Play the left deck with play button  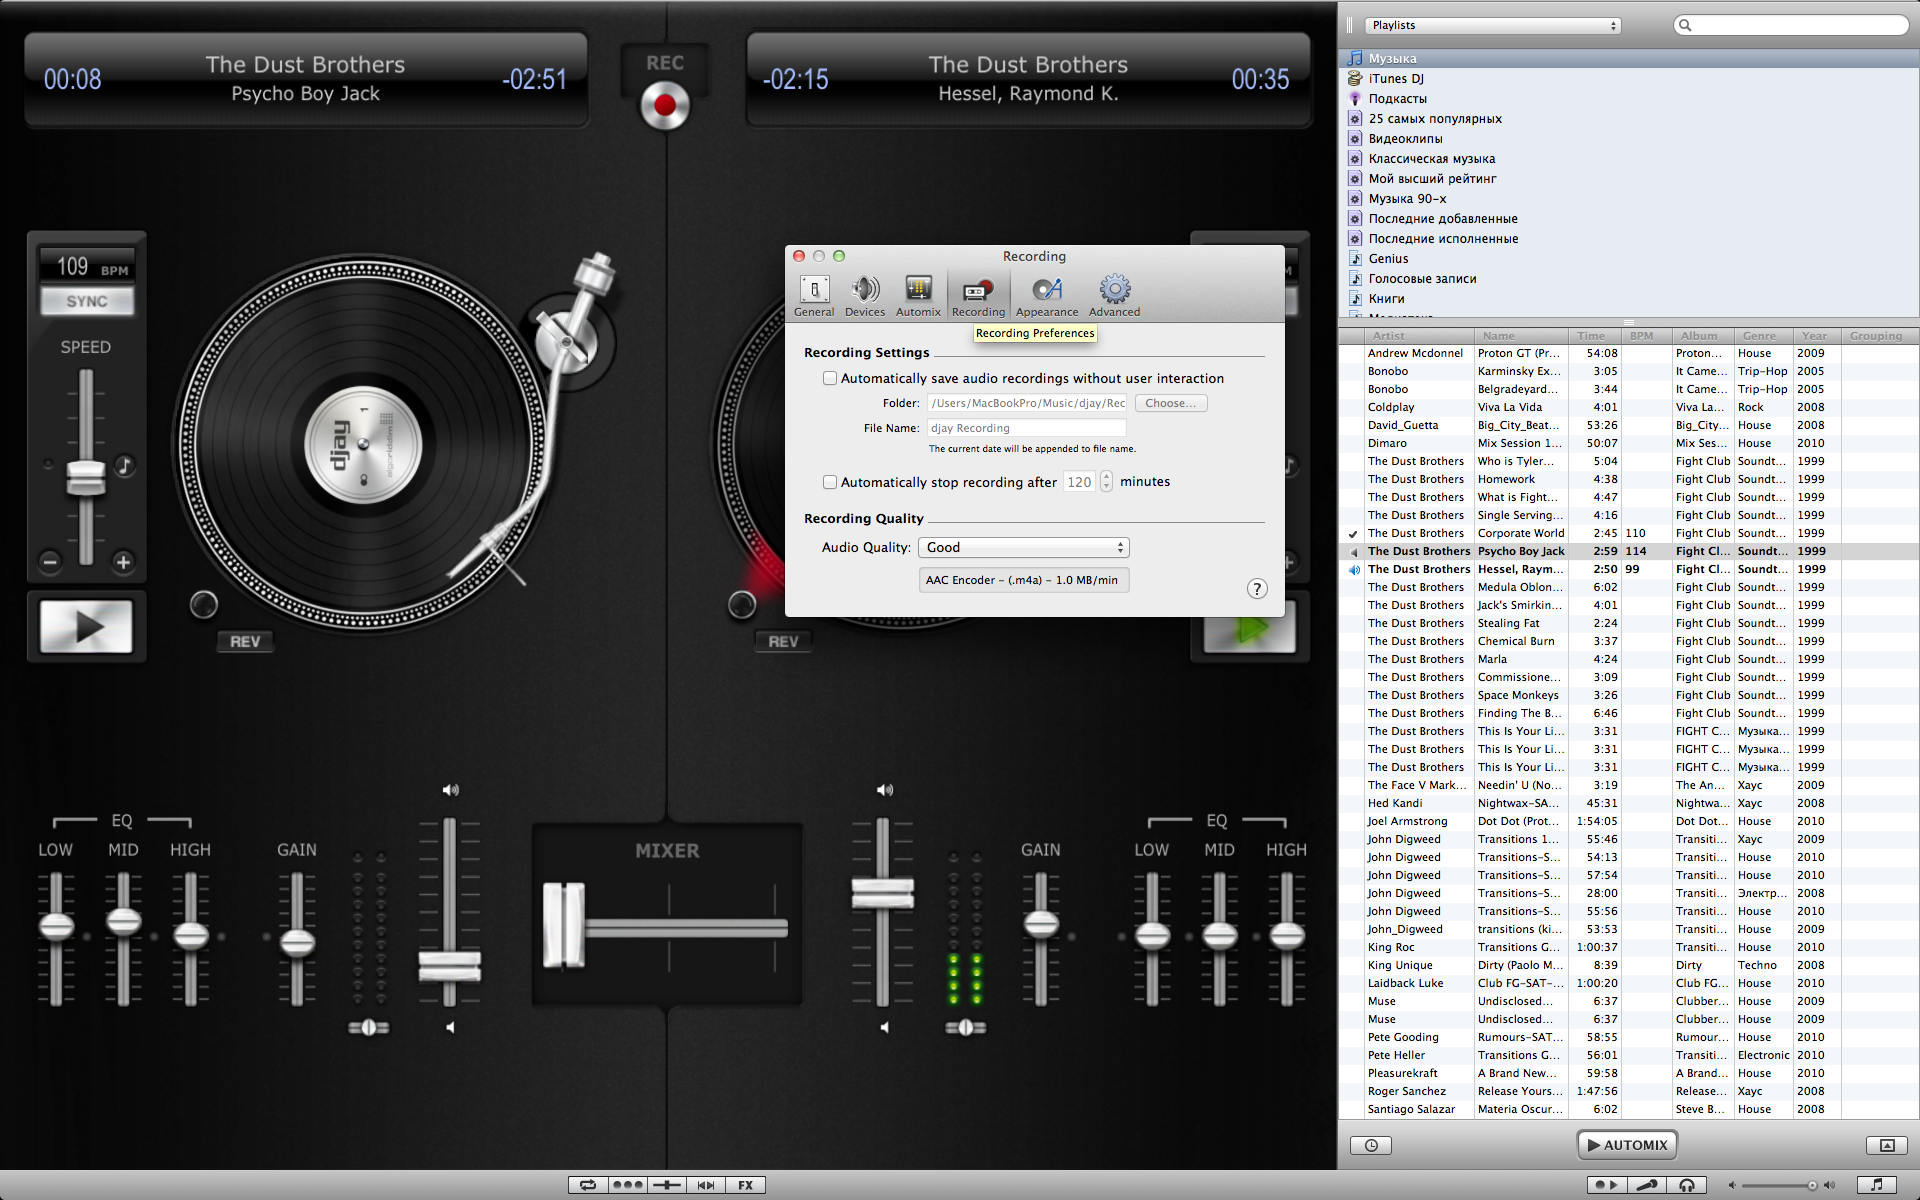86,627
